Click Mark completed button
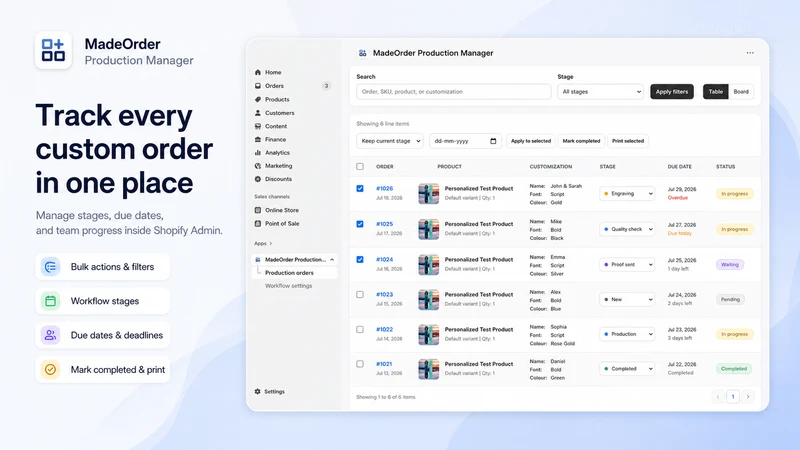Viewport: 800px width, 450px height. click(581, 141)
